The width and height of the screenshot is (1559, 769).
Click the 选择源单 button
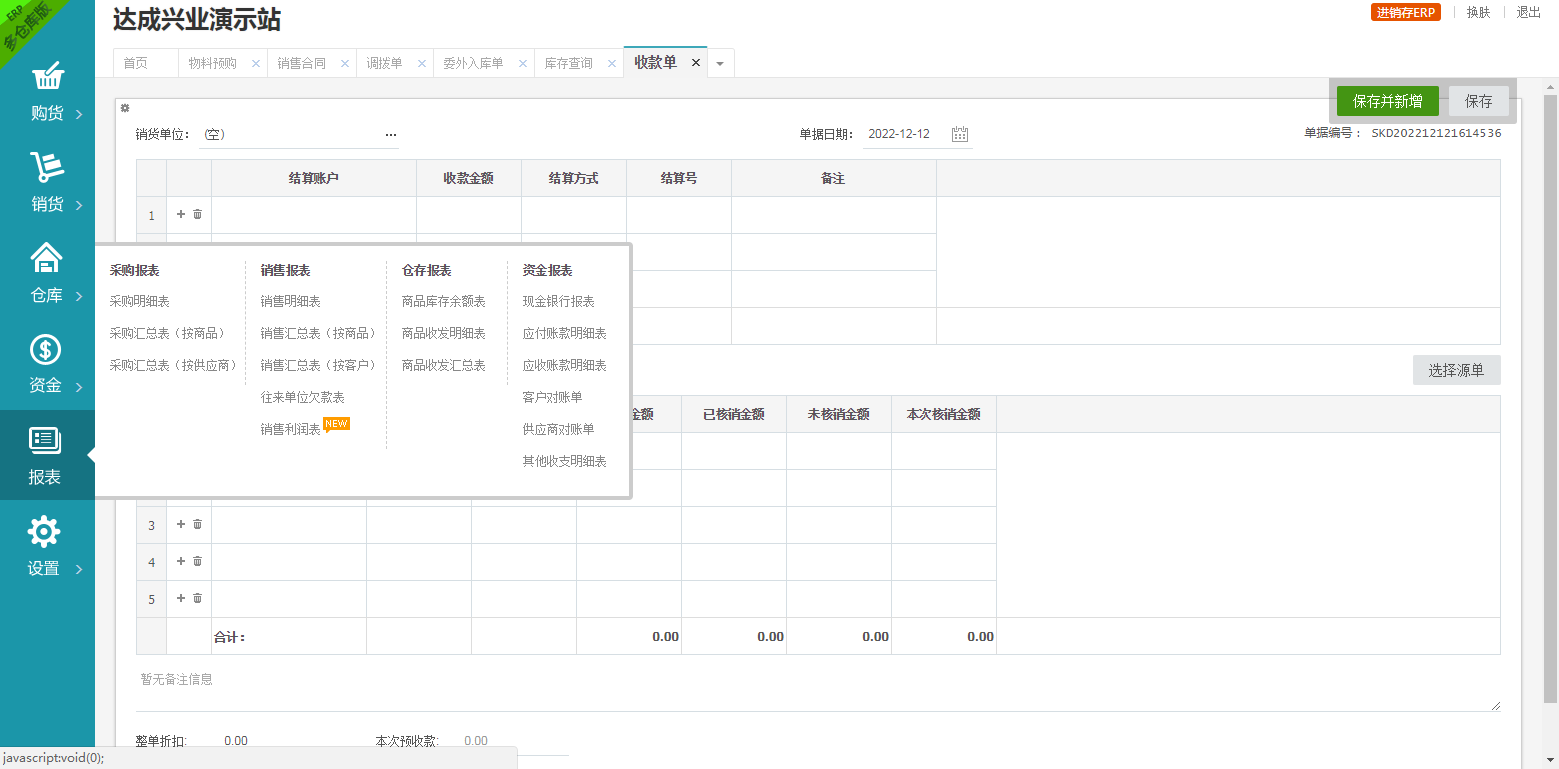[x=1456, y=370]
